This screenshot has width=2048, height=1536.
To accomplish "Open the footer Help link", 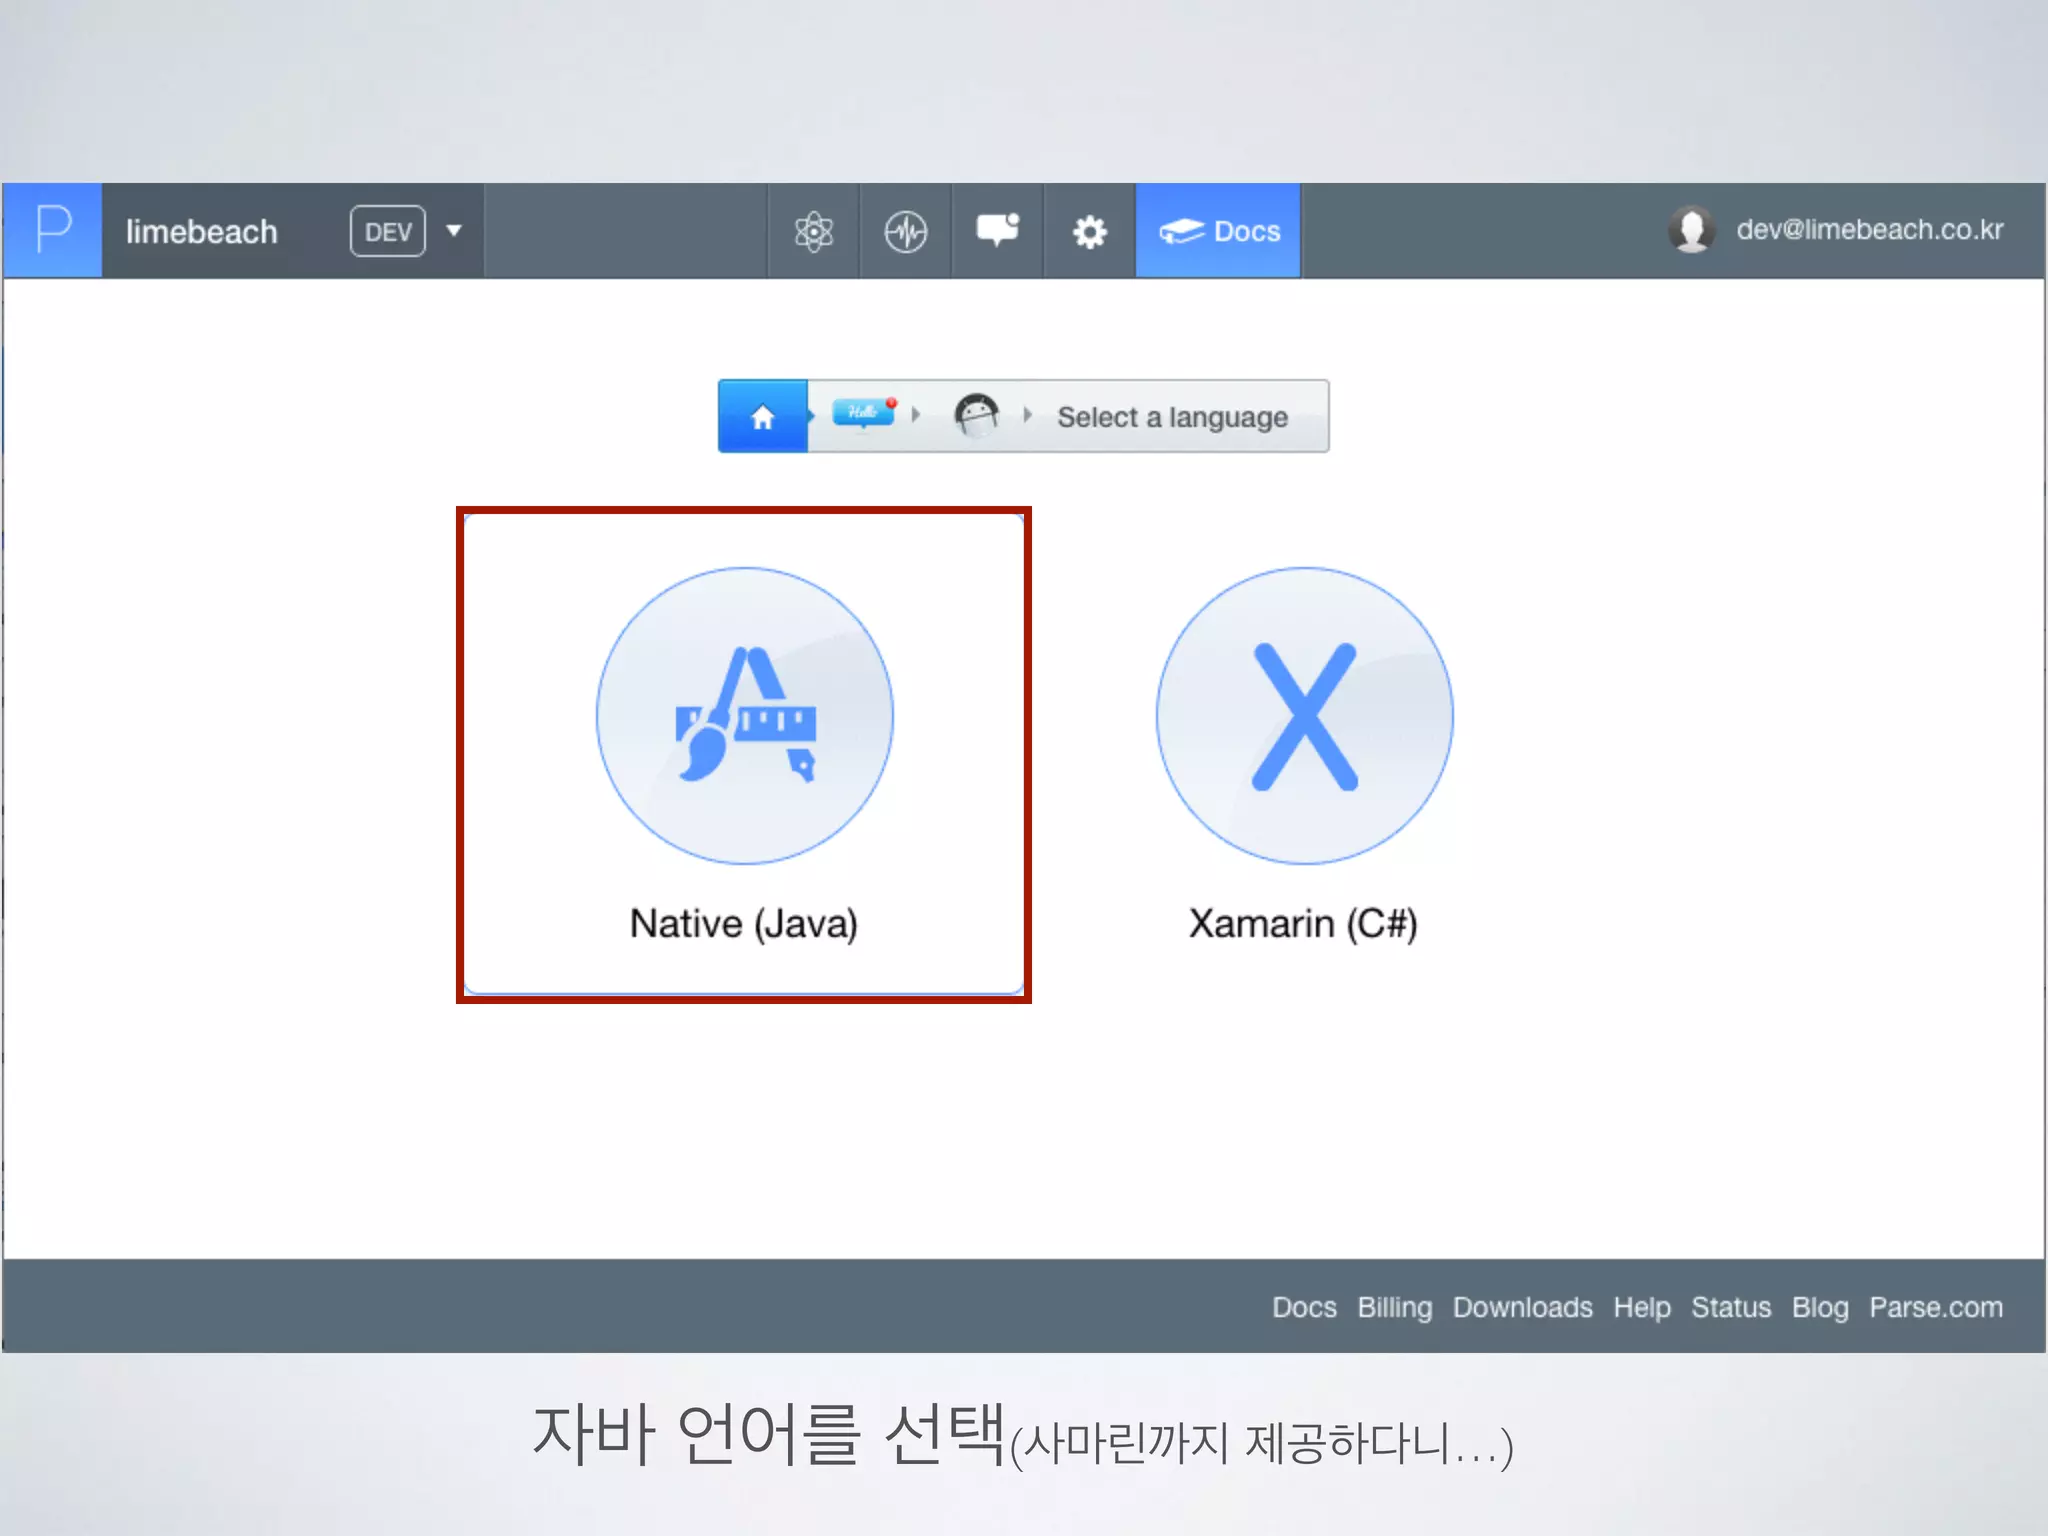I will [1642, 1307].
